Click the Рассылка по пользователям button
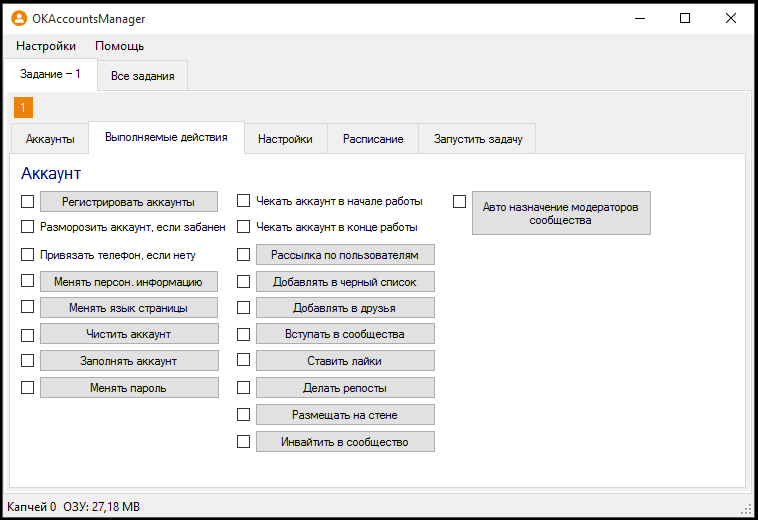The image size is (758, 520). tap(345, 255)
